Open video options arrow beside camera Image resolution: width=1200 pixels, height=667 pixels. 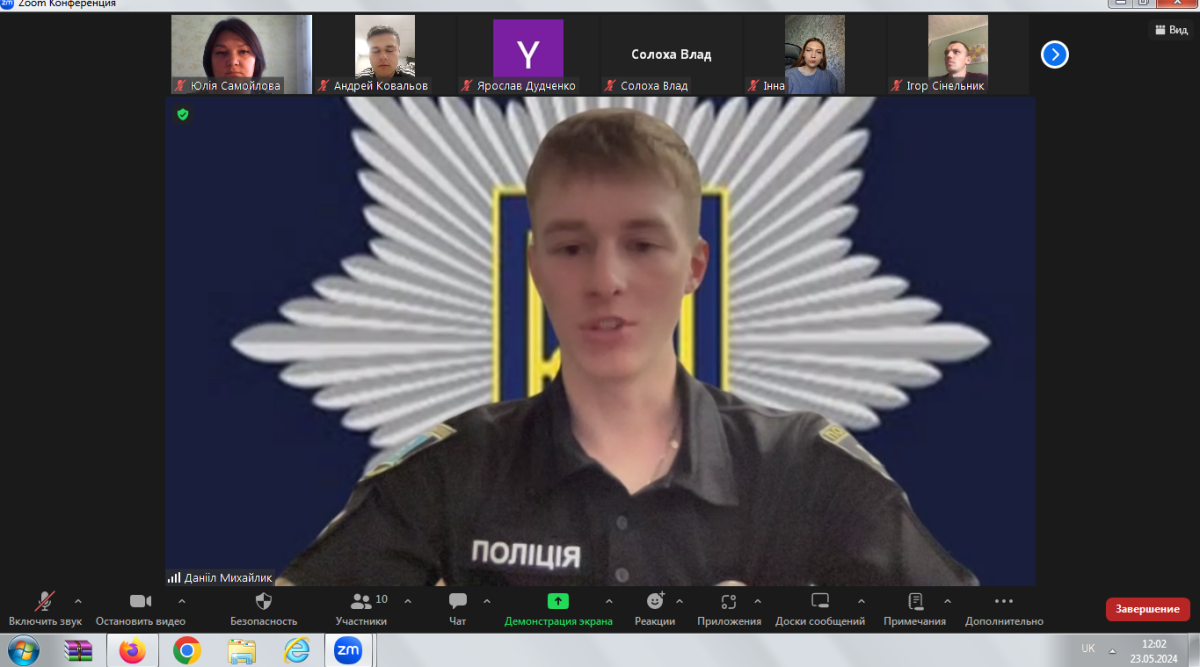coord(181,601)
